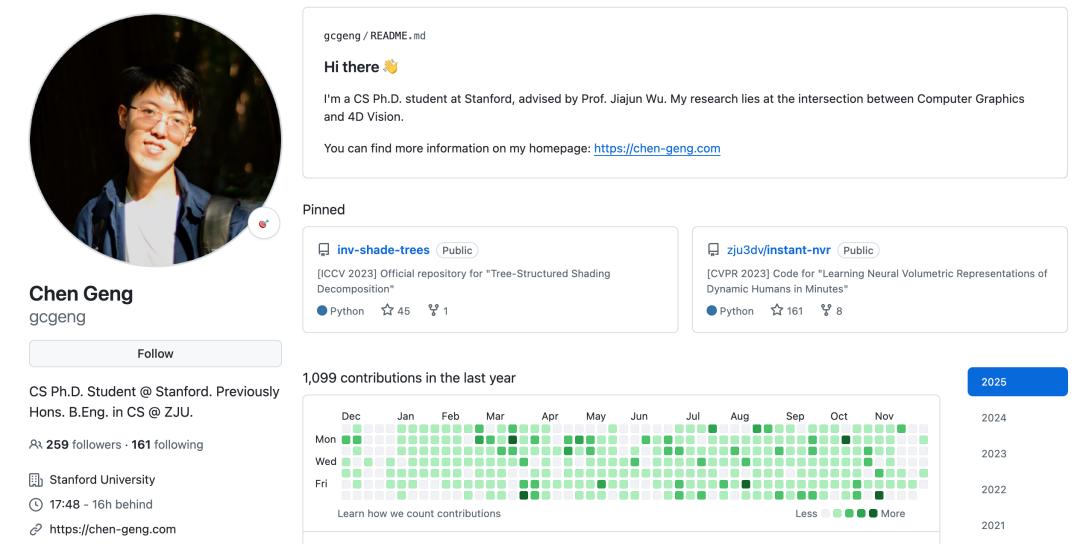
Task: Click the fork icon on instant-nvr
Action: (x=826, y=311)
